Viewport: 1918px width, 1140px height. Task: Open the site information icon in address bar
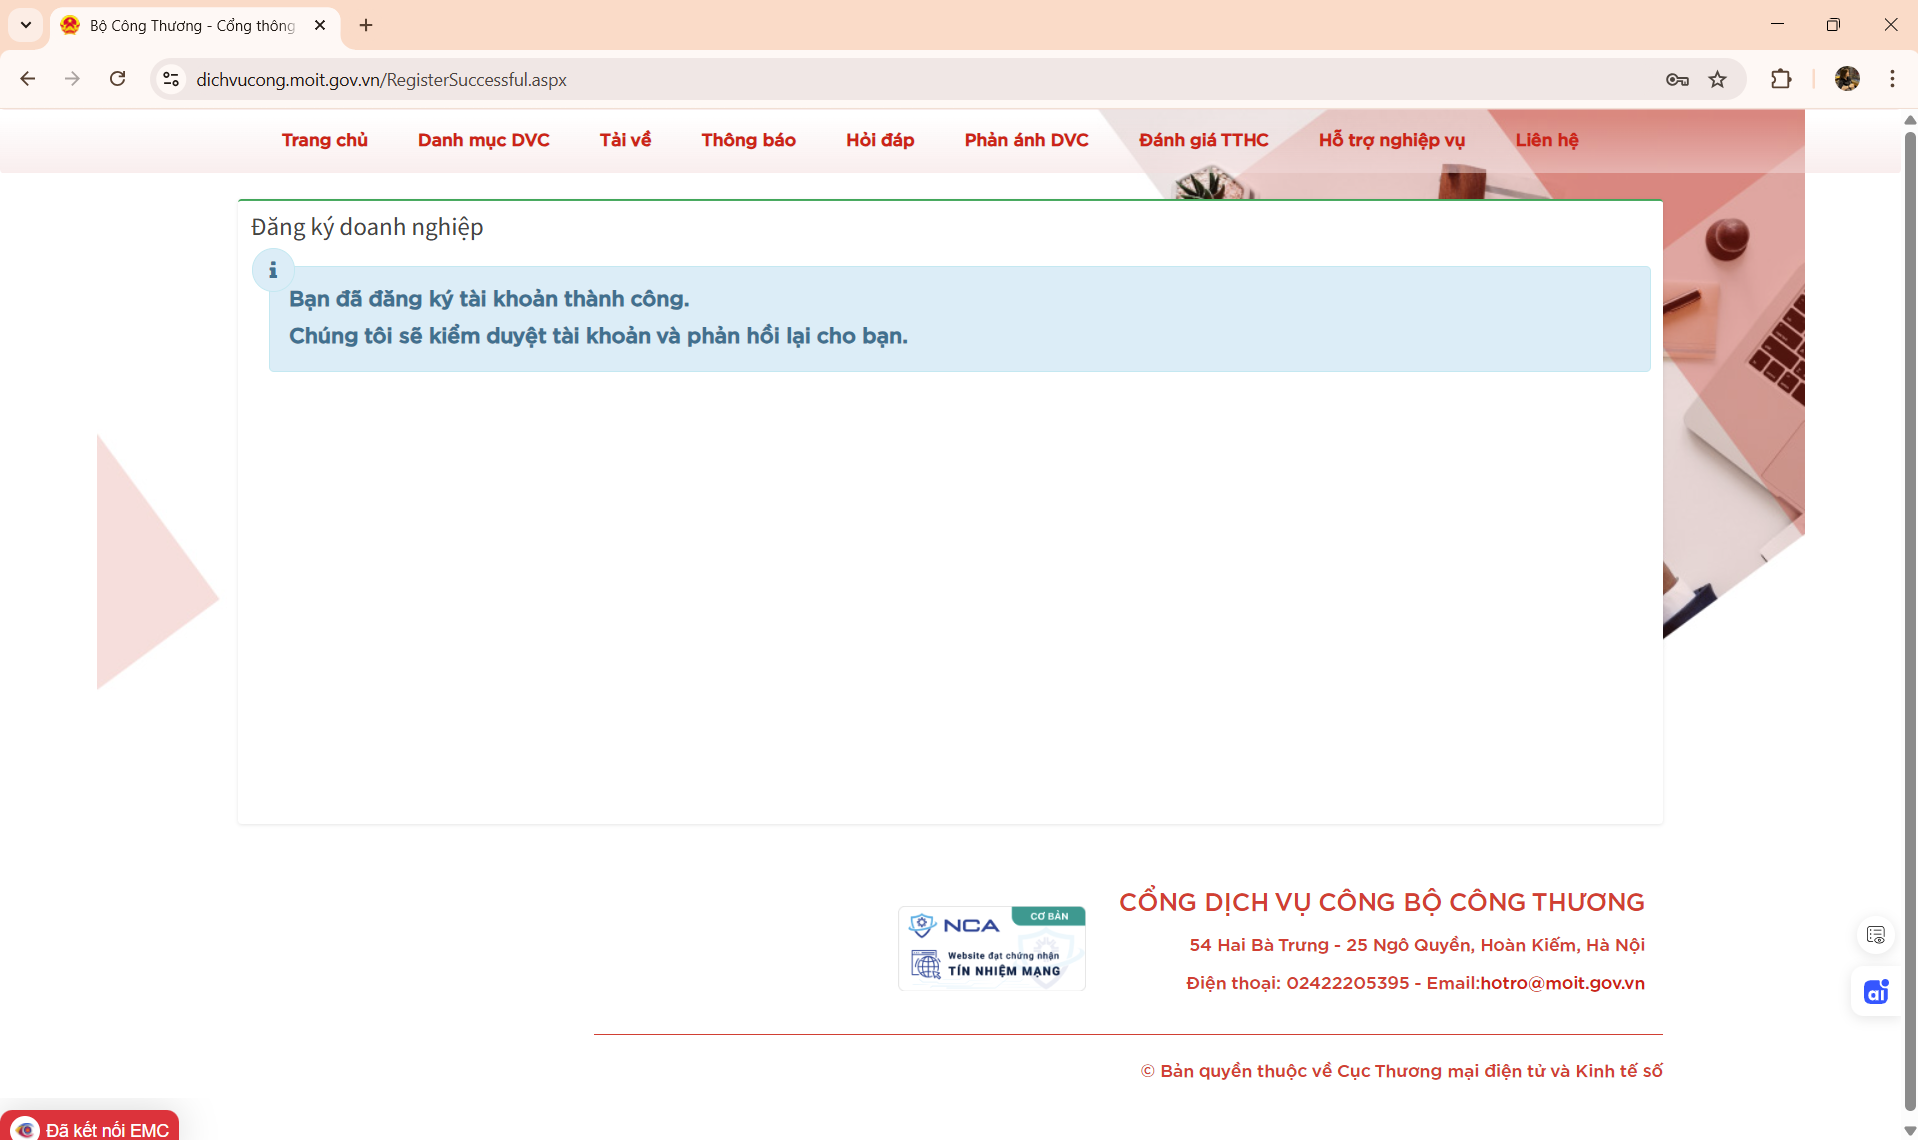coord(171,79)
